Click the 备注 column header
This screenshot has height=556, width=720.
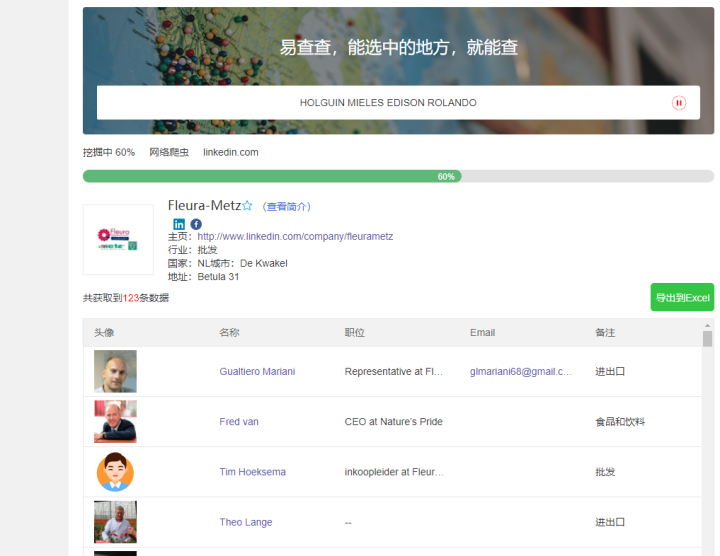[605, 332]
